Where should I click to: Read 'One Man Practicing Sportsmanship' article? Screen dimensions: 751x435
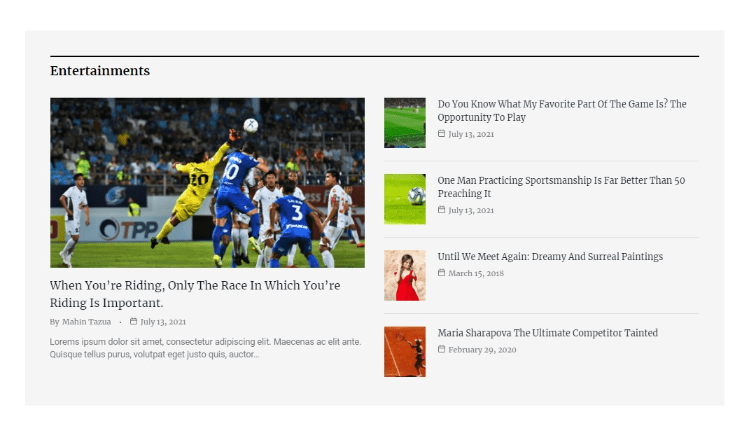pyautogui.click(x=560, y=187)
